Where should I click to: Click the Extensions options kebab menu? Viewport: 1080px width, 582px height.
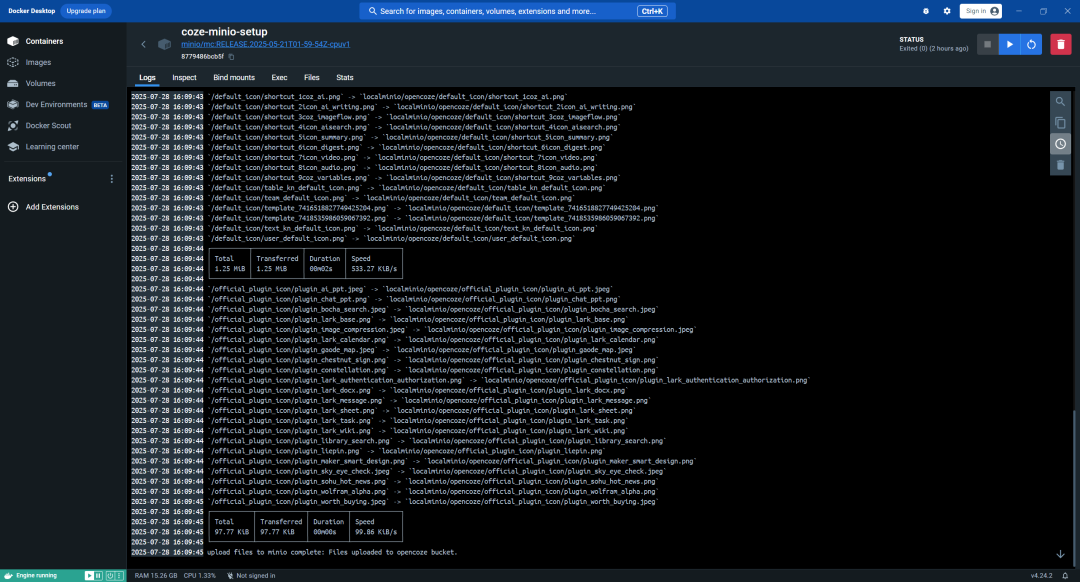[x=112, y=179]
